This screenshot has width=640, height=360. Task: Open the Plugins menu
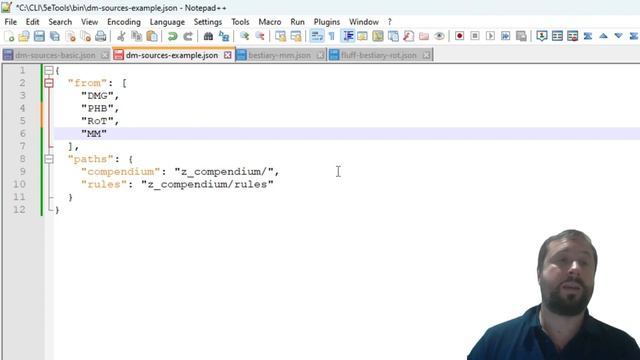pyautogui.click(x=327, y=22)
